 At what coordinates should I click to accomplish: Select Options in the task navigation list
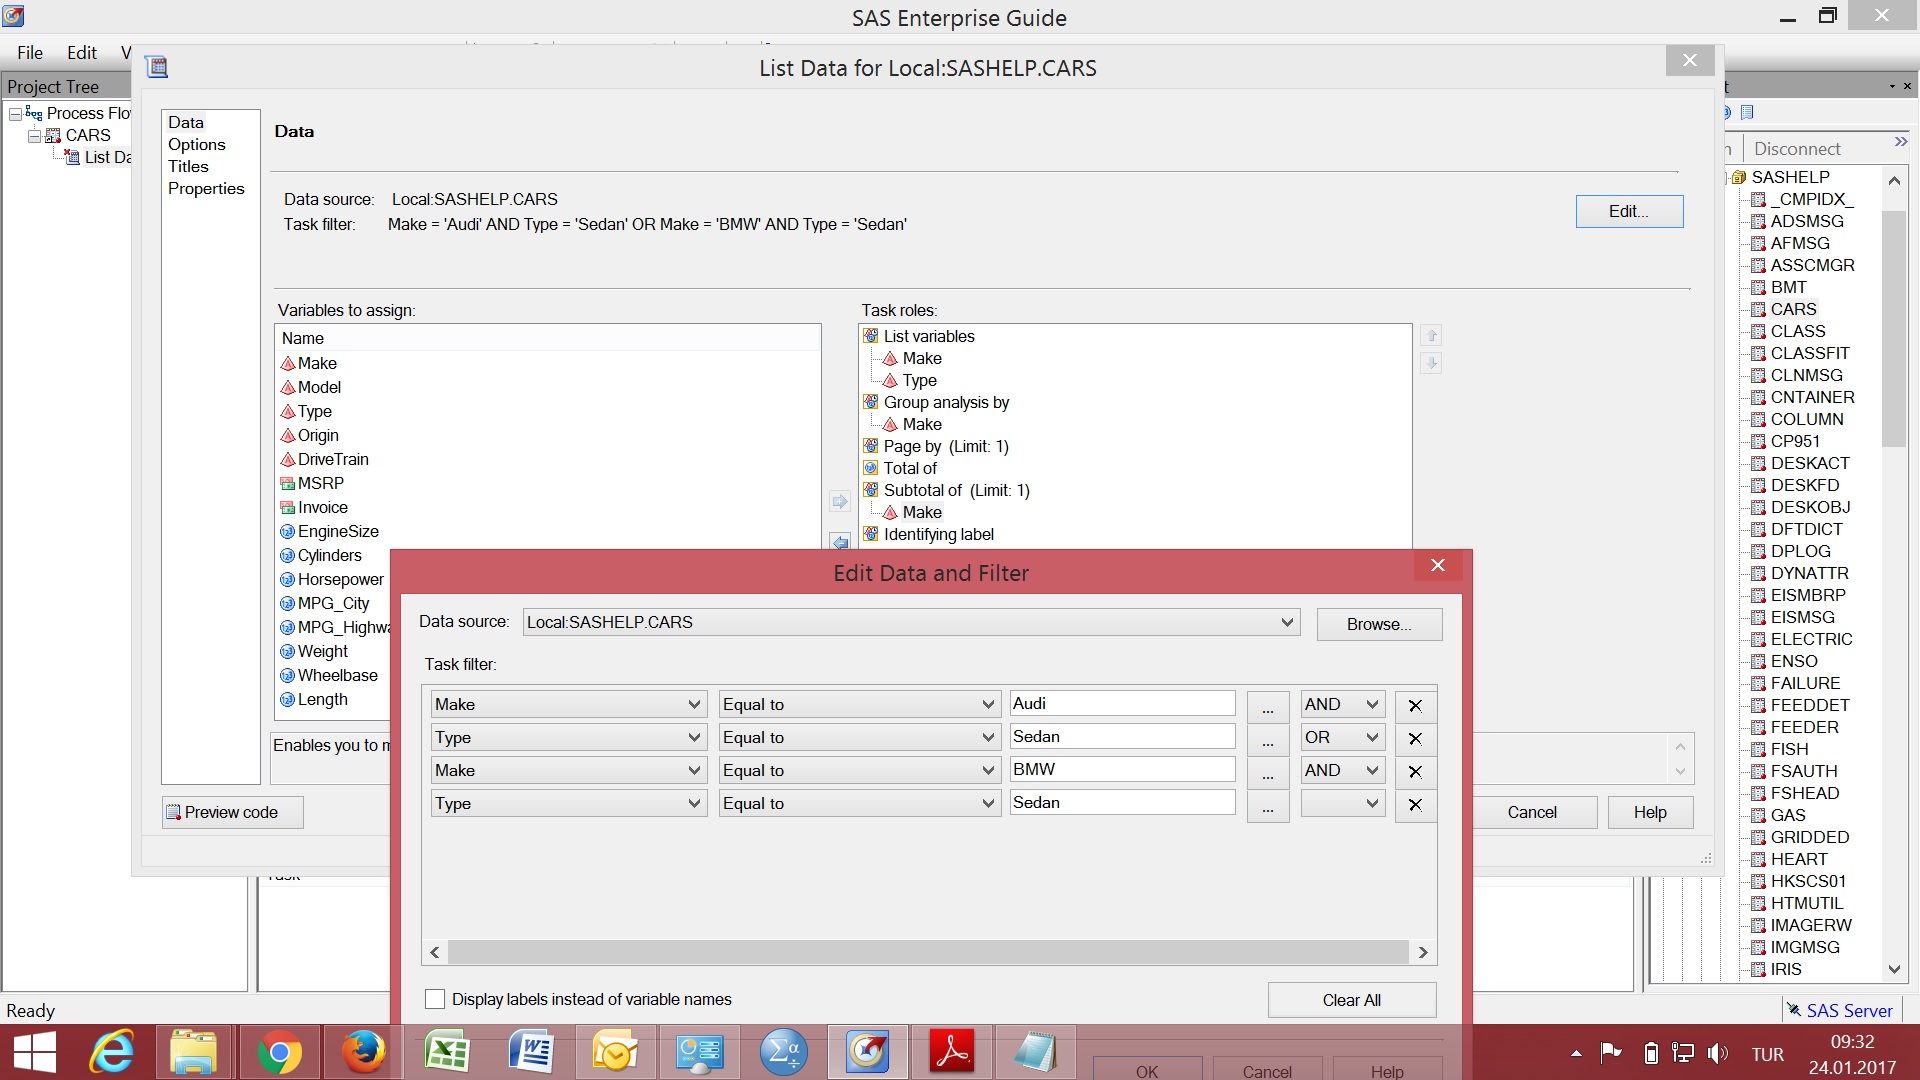coord(196,144)
